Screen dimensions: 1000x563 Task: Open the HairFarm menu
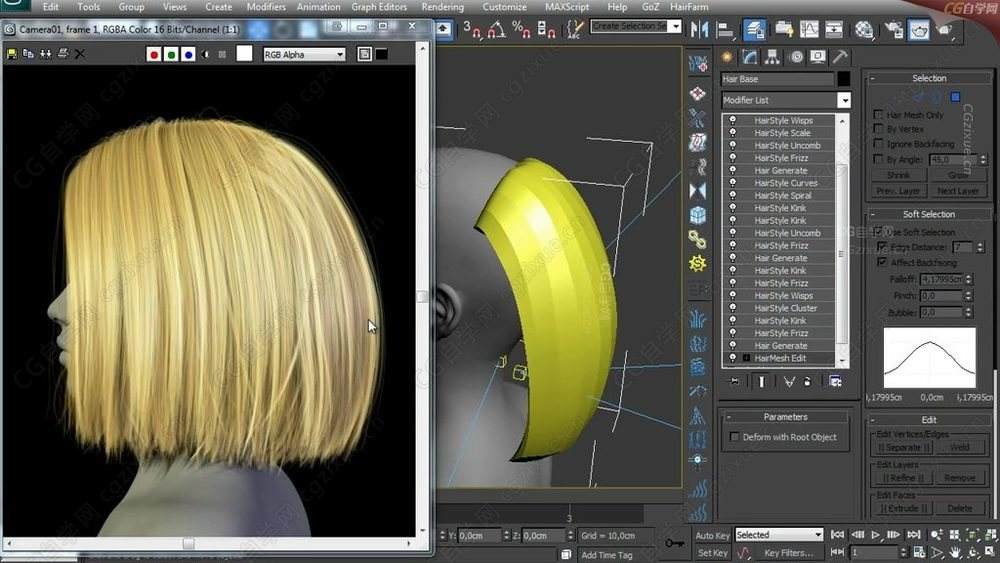(689, 7)
